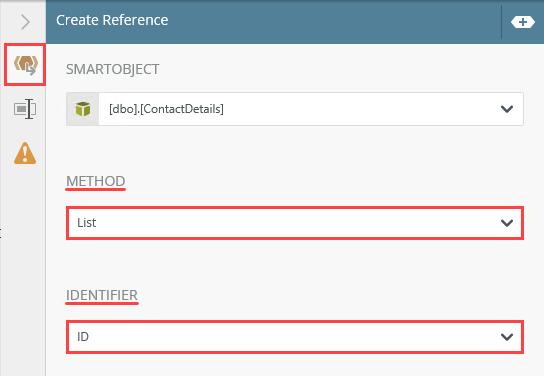Select the [dbo].[ContactDetails] SmartObject field
This screenshot has width=544, height=376.
(295, 109)
